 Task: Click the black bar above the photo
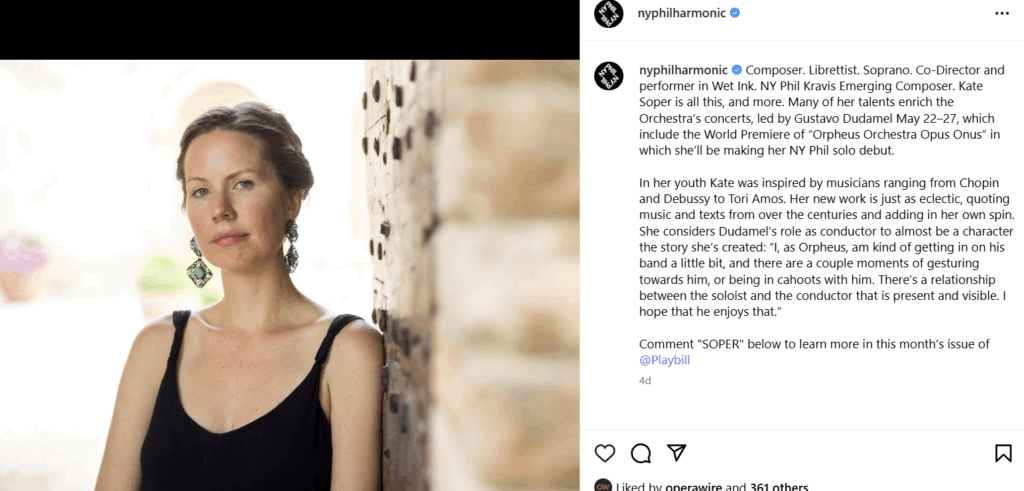click(x=289, y=30)
